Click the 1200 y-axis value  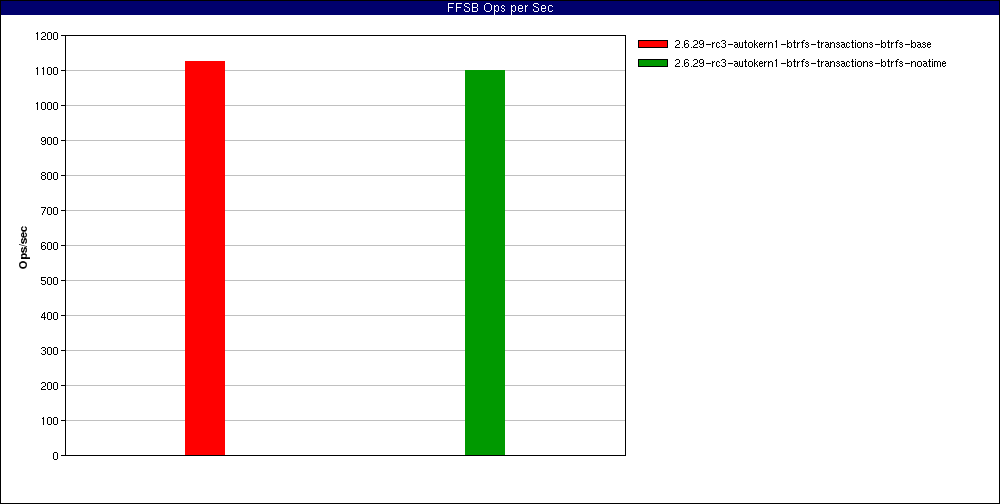point(47,36)
